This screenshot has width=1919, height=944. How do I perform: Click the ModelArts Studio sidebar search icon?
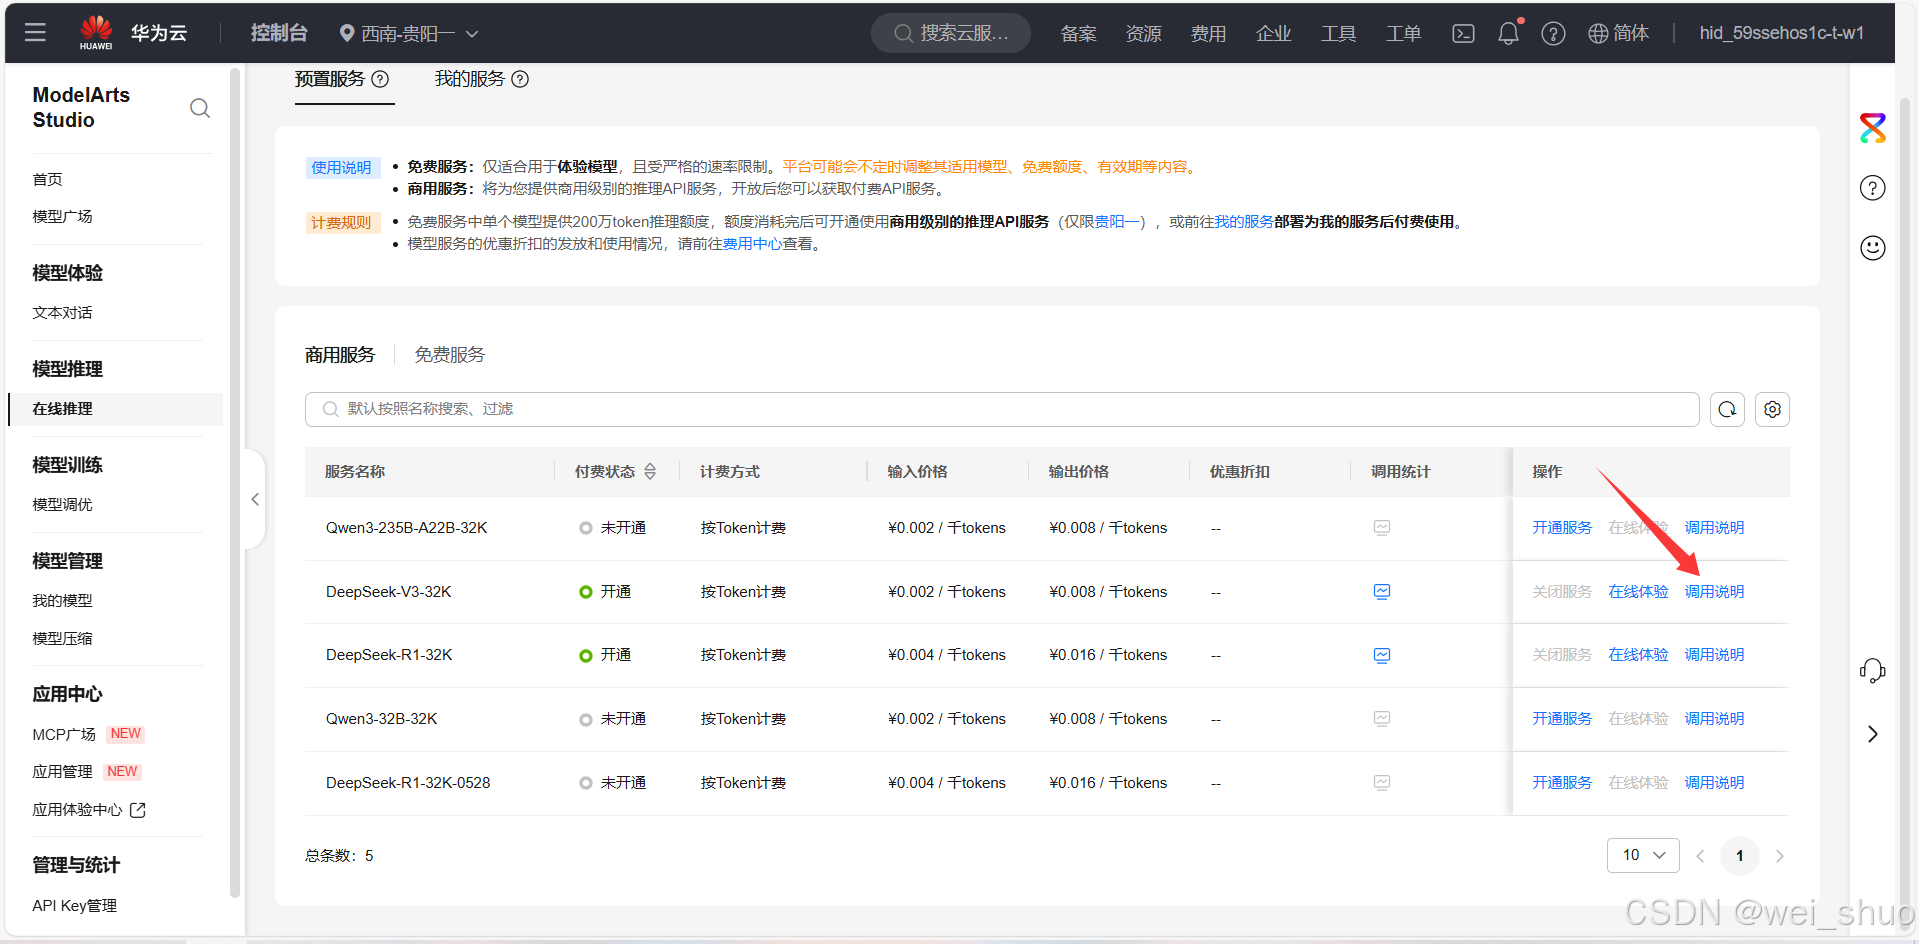coord(200,108)
